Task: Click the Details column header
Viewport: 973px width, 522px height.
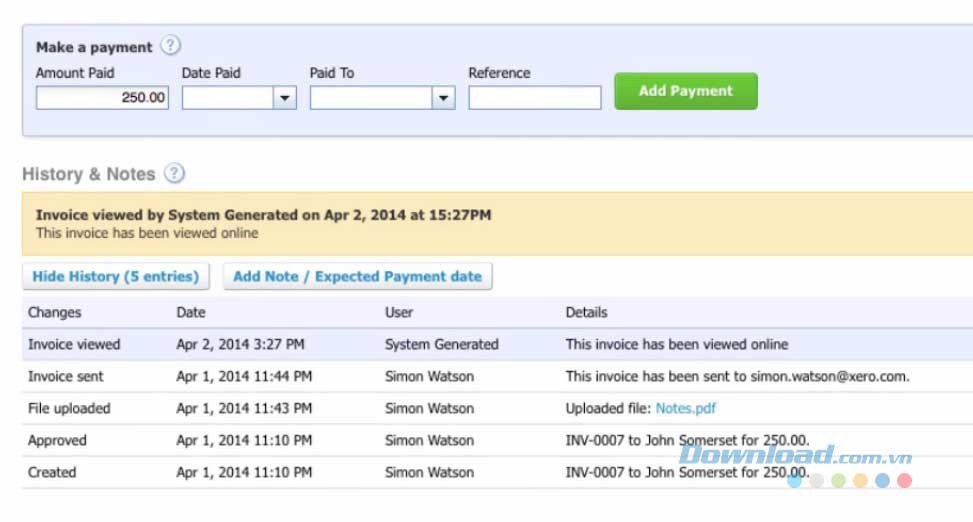Action: coord(586,312)
